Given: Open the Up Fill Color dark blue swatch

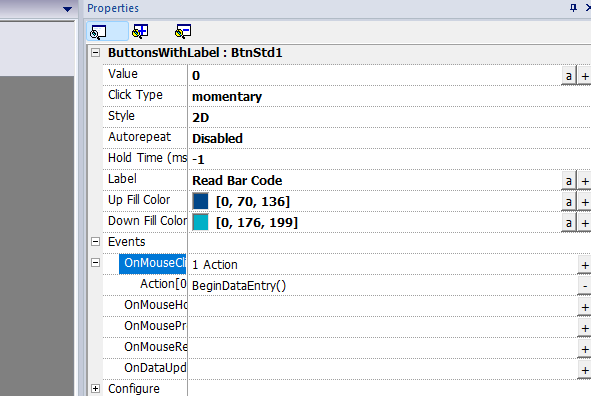Looking at the screenshot, I should coord(200,201).
